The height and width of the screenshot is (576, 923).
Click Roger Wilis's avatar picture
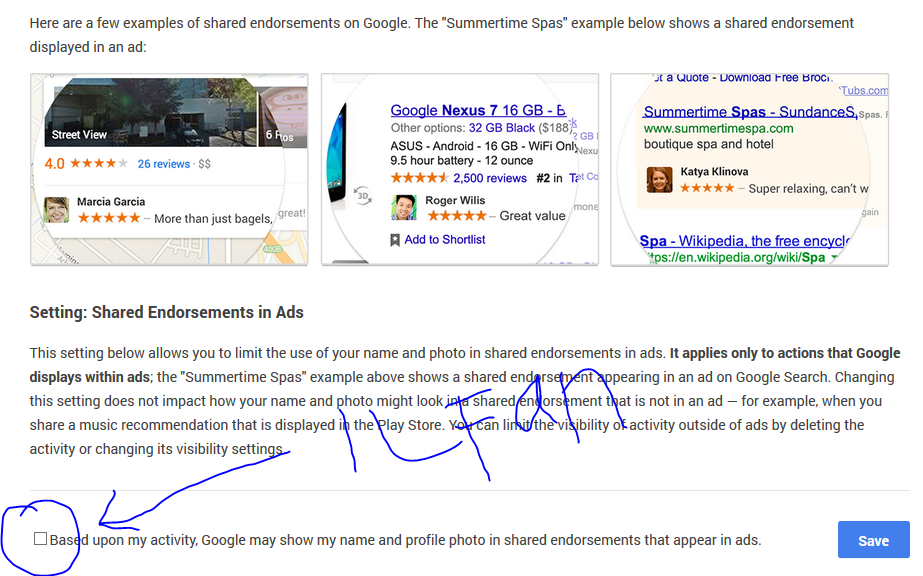point(404,208)
